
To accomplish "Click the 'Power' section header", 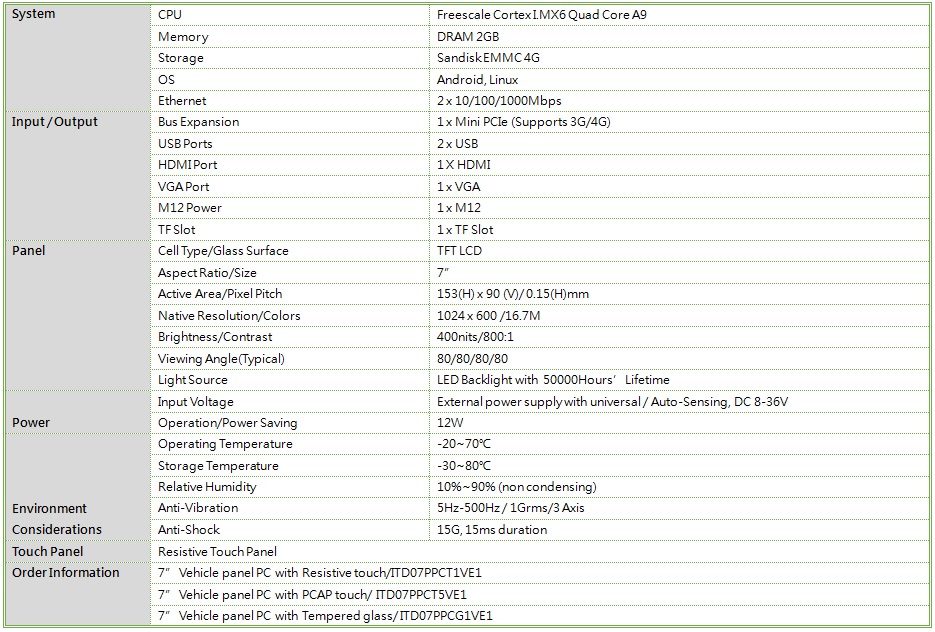I will 31,423.
